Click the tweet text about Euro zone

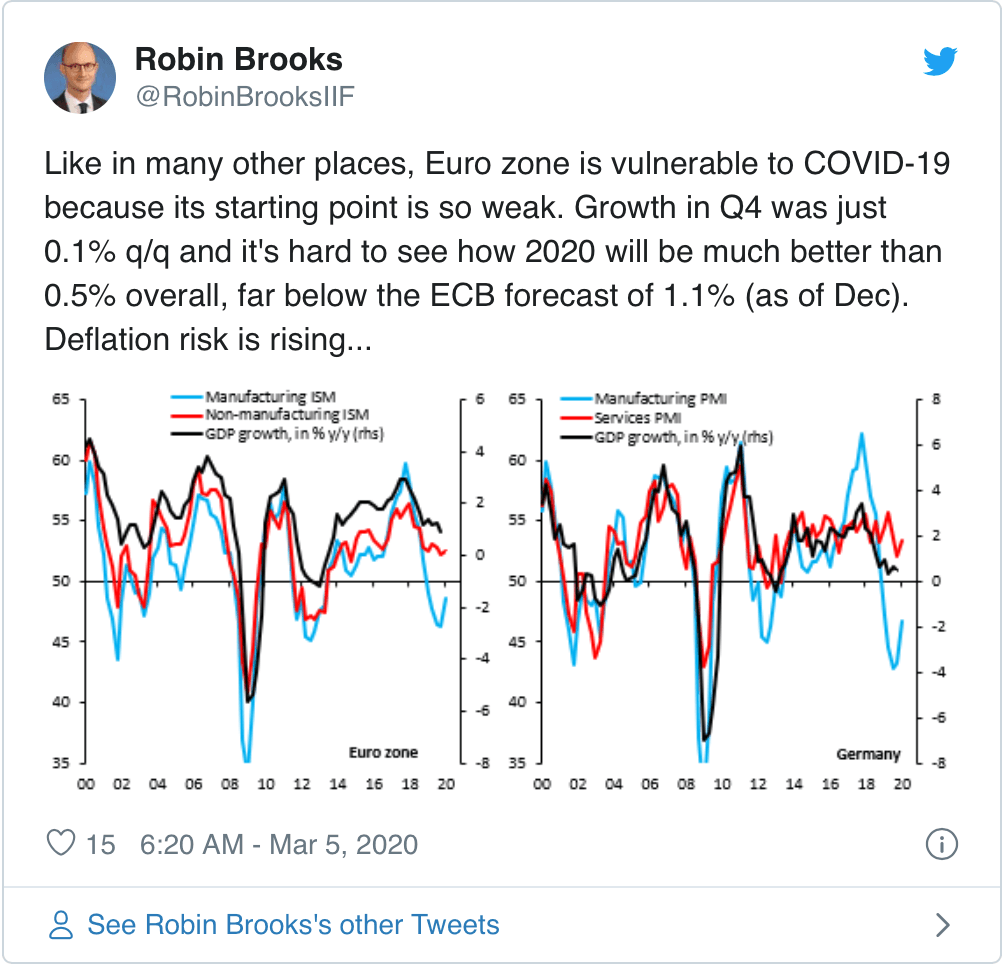tap(496, 252)
